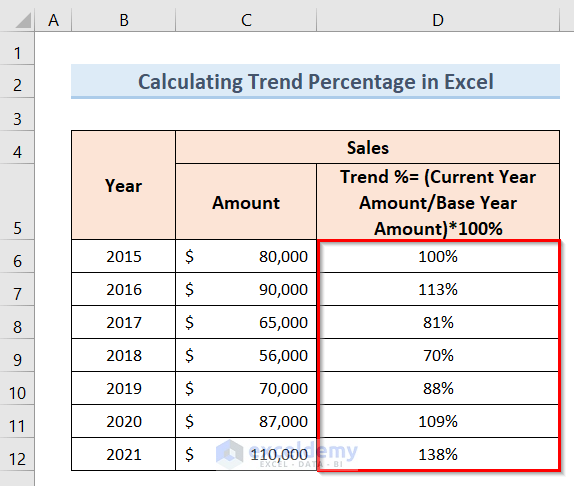Click the amount cell showing 70,000
The width and height of the screenshot is (574, 486).
[246, 388]
